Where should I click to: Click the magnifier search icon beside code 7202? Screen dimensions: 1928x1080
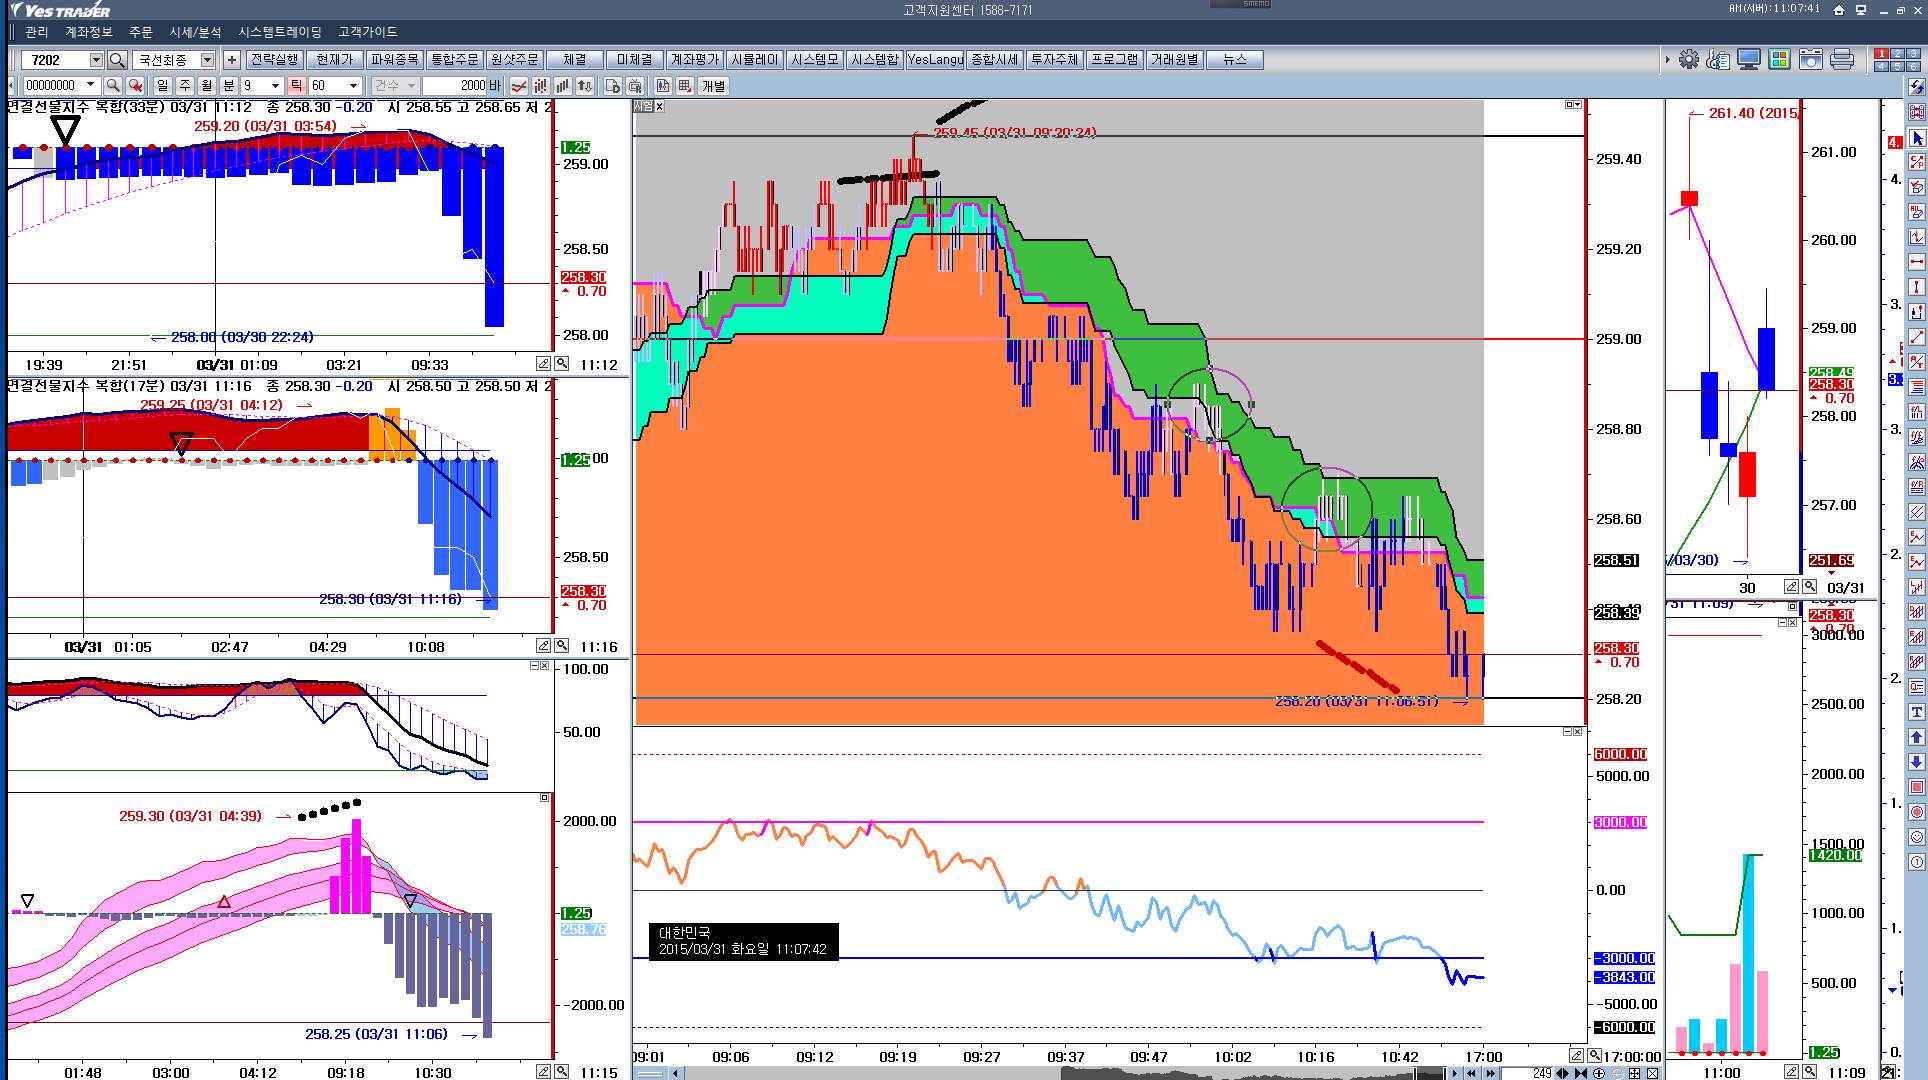[x=117, y=60]
